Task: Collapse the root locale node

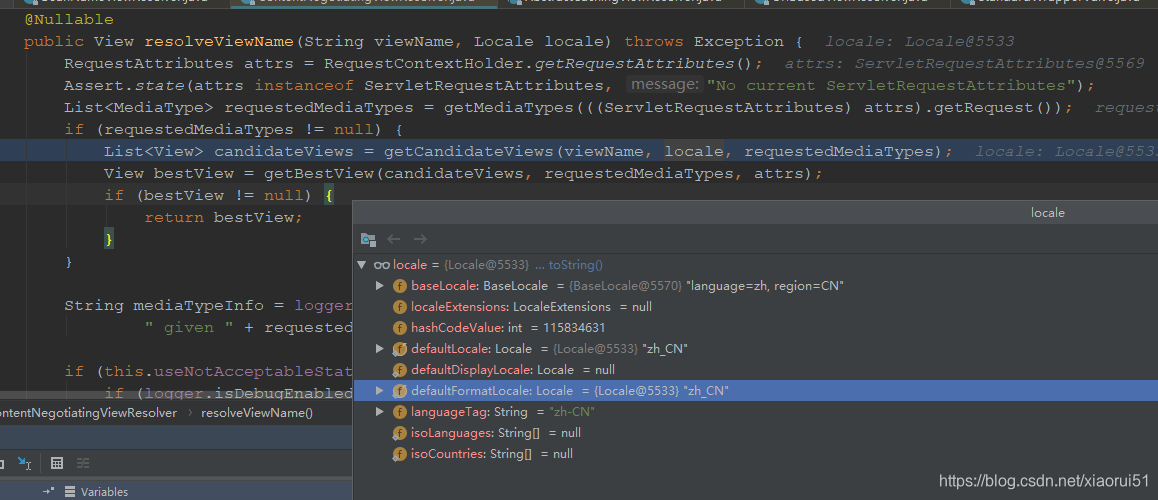Action: click(x=362, y=265)
